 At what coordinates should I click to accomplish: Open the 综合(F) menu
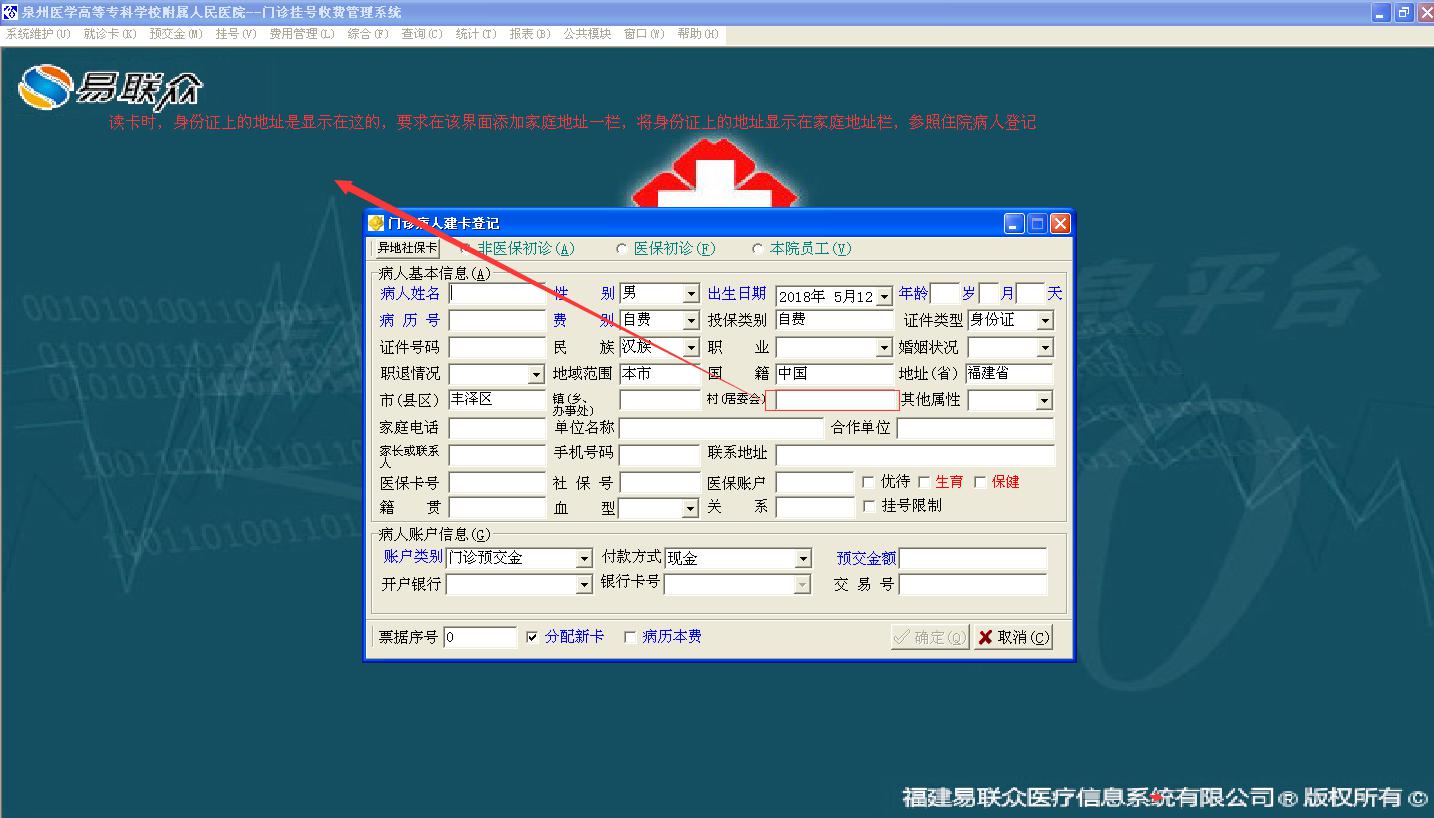(x=368, y=34)
